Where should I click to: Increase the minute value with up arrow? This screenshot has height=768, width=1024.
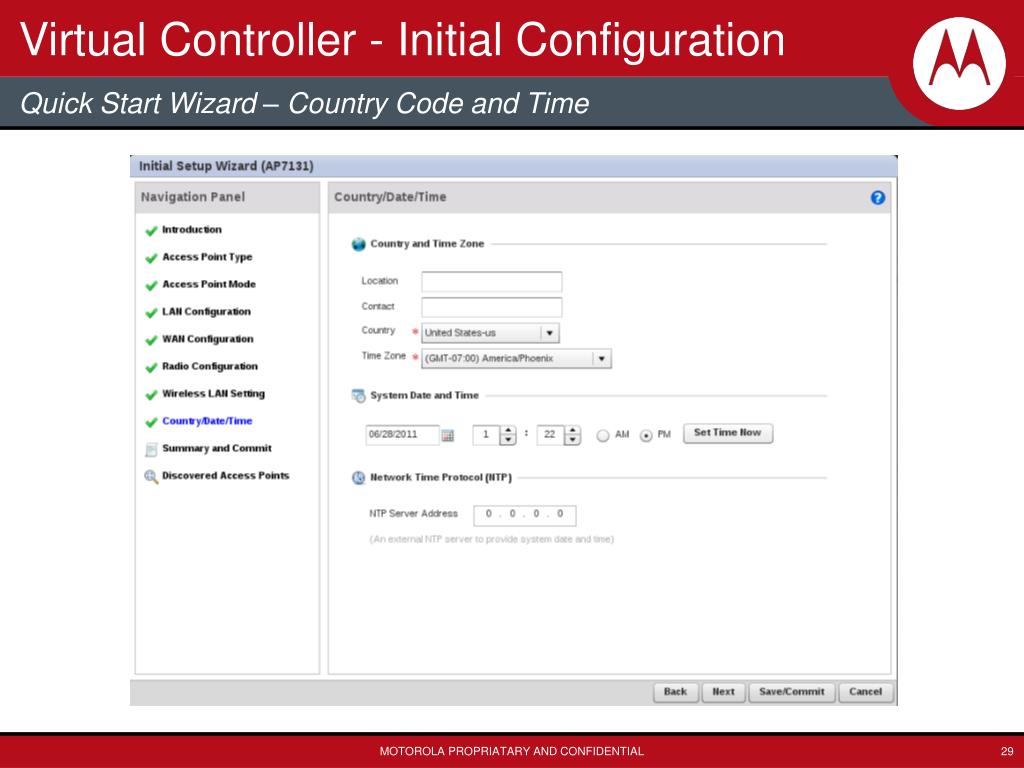click(x=572, y=431)
